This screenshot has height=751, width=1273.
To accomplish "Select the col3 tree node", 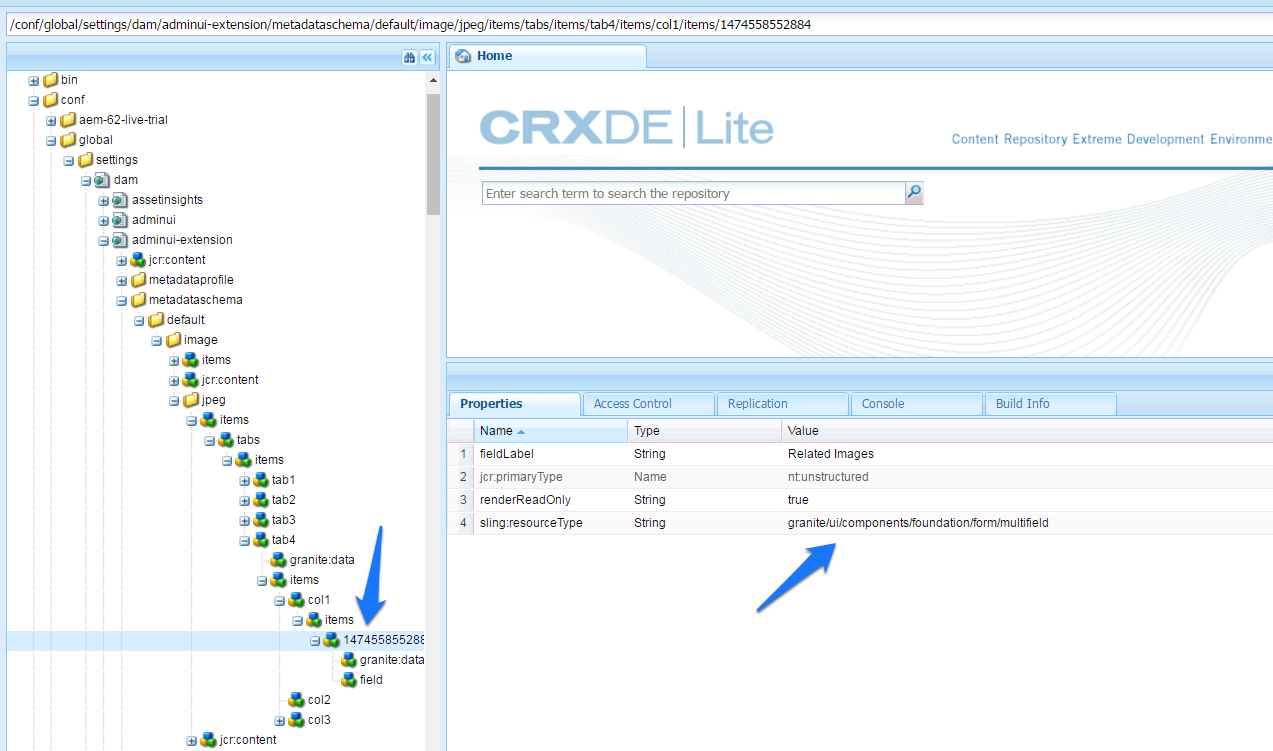I will (x=319, y=720).
